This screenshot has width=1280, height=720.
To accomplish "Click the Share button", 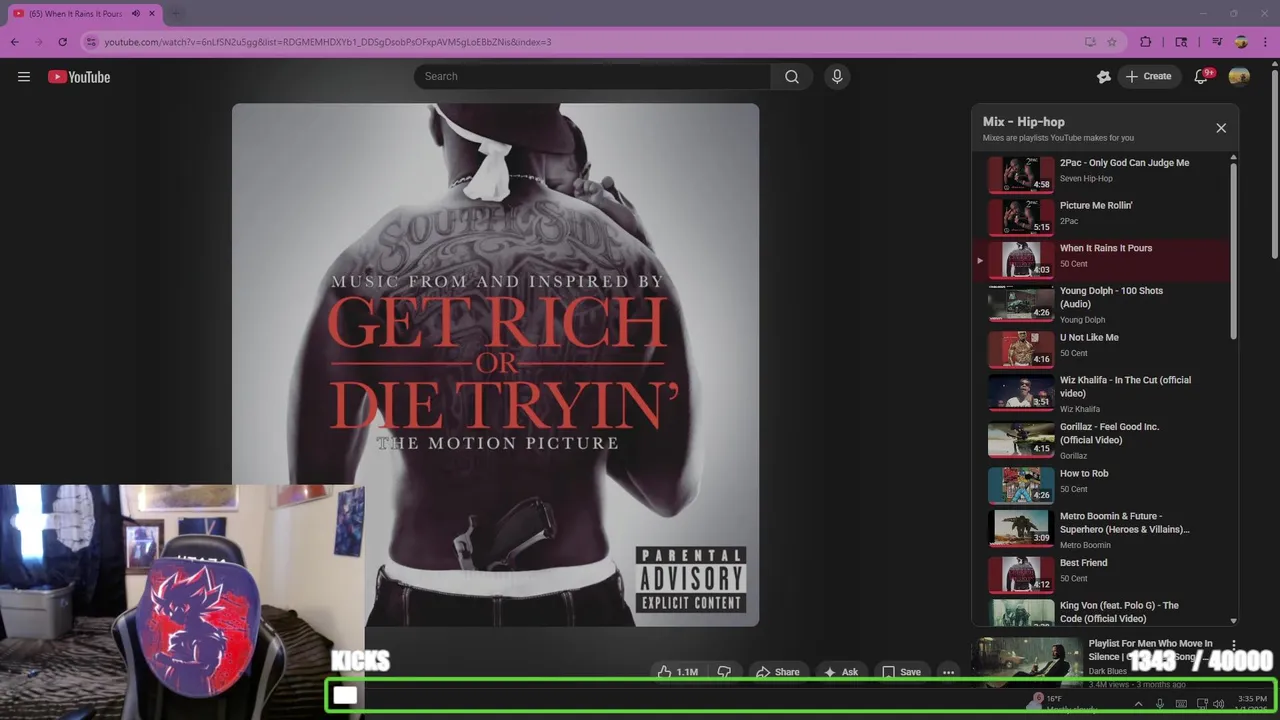I will tap(777, 672).
